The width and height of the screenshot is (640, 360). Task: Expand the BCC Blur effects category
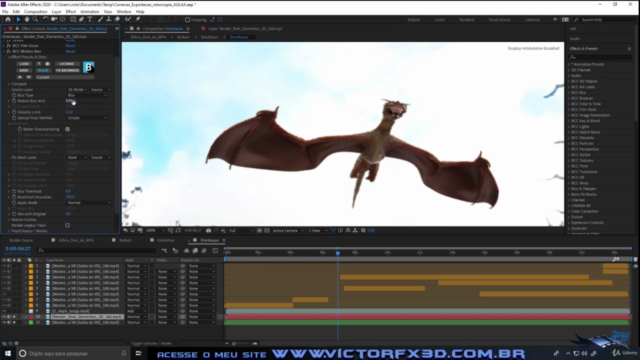pyautogui.click(x=569, y=93)
